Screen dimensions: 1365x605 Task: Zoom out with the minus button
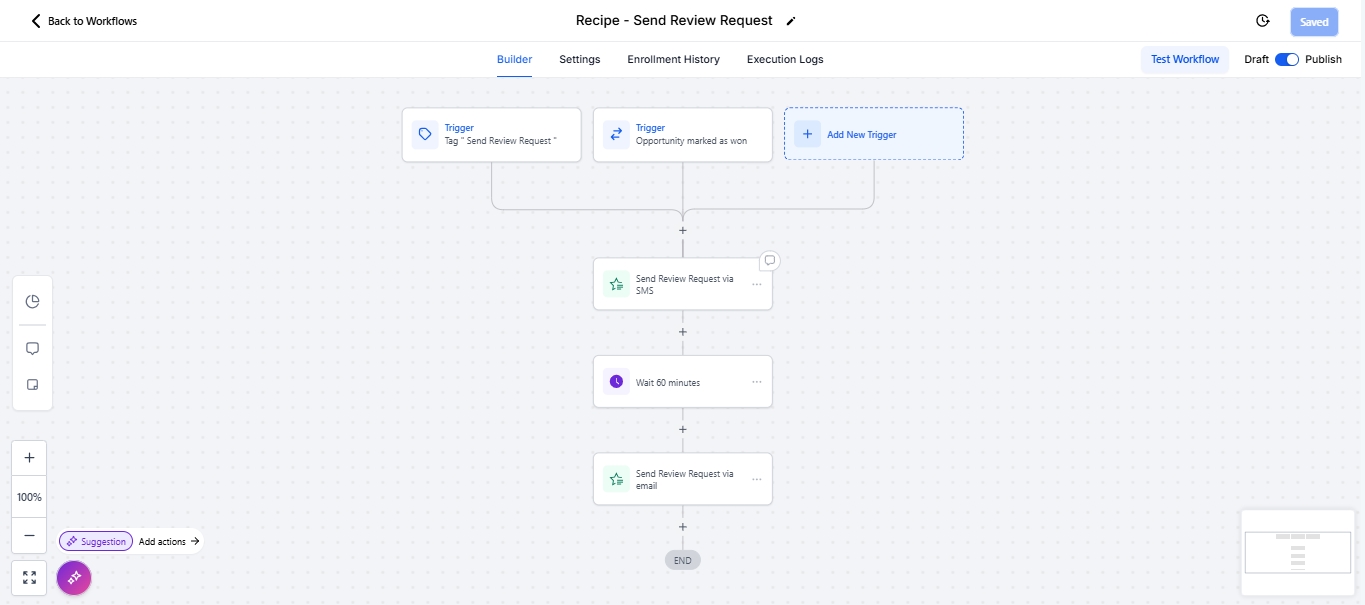pyautogui.click(x=29, y=536)
